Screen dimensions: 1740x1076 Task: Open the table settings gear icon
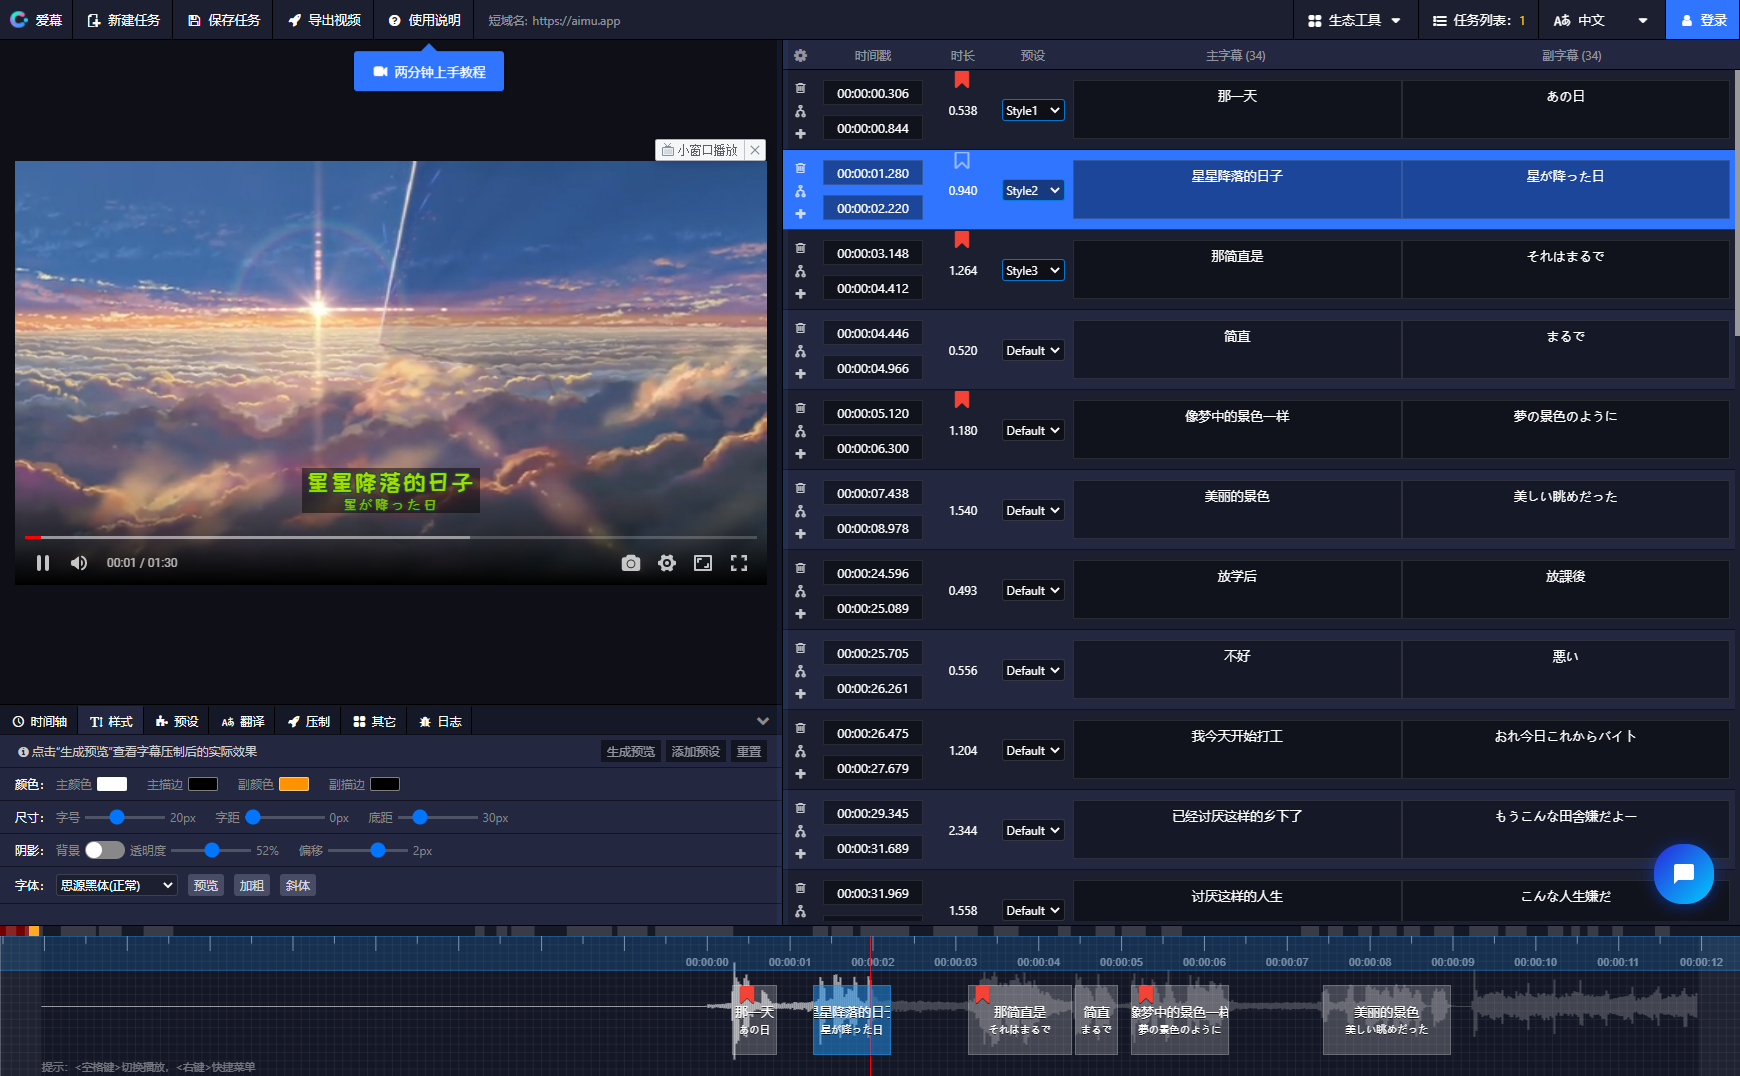click(x=800, y=56)
